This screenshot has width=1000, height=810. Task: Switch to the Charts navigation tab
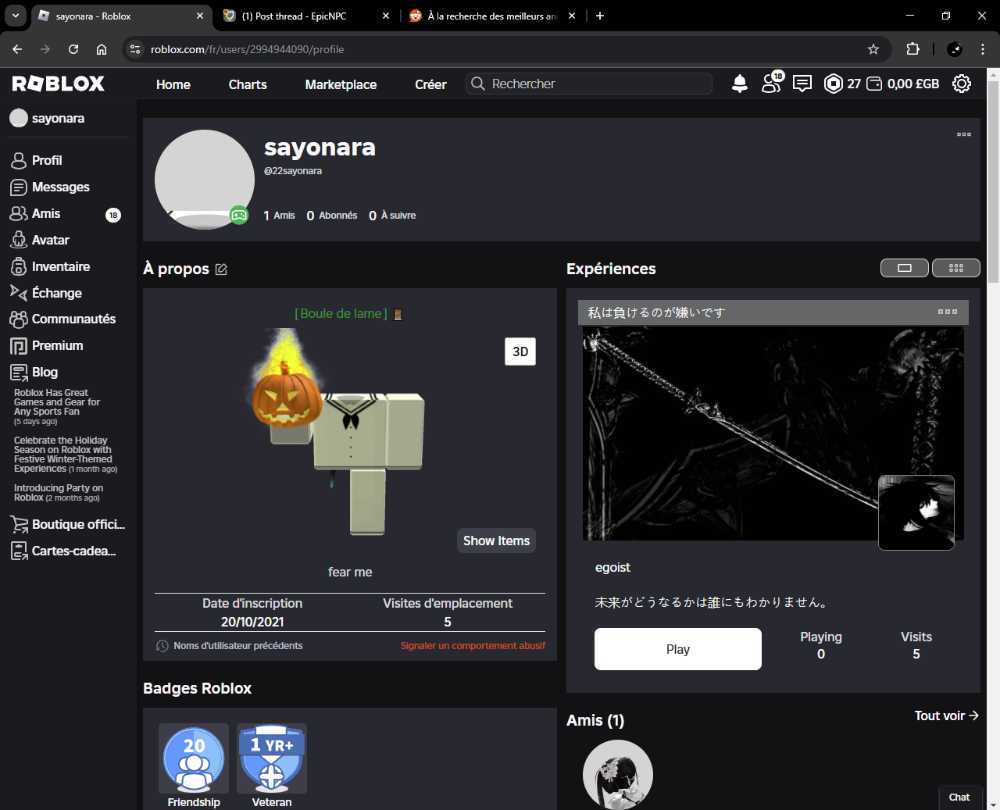[x=247, y=84]
